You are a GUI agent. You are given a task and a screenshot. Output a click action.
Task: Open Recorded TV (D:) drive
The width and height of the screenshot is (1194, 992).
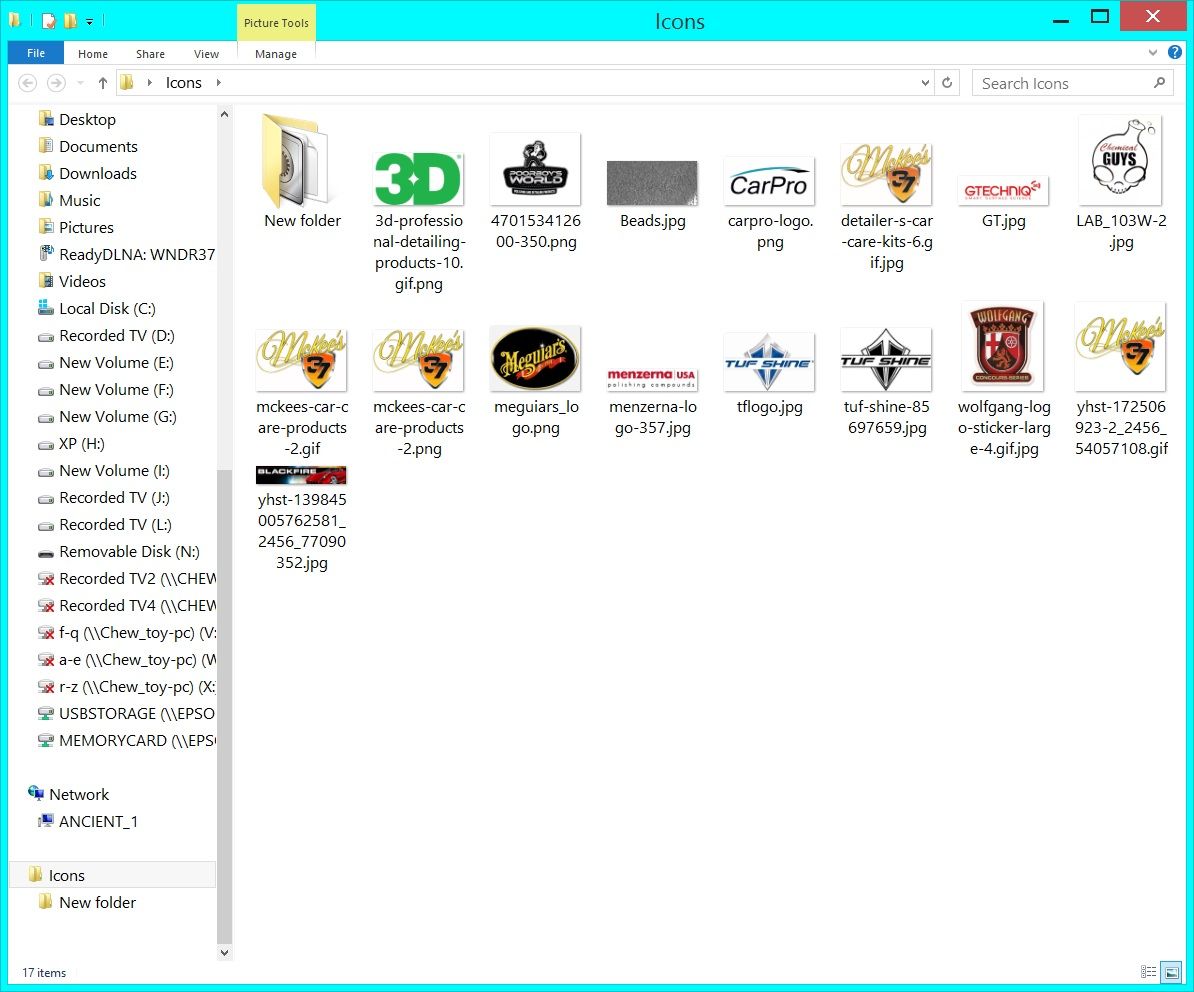pos(117,336)
